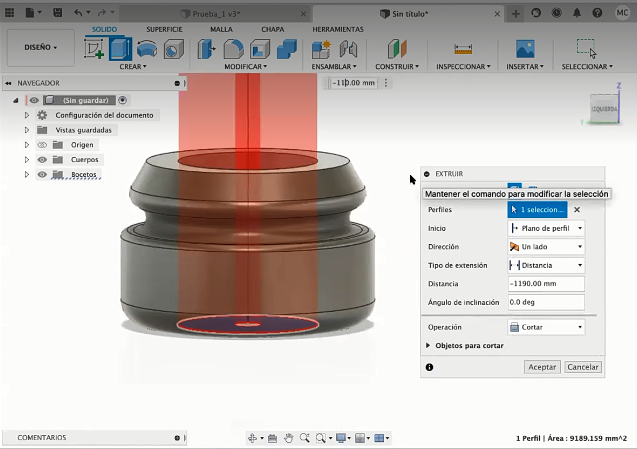Open a new design tab with plus
The height and width of the screenshot is (449, 637).
[x=515, y=13]
